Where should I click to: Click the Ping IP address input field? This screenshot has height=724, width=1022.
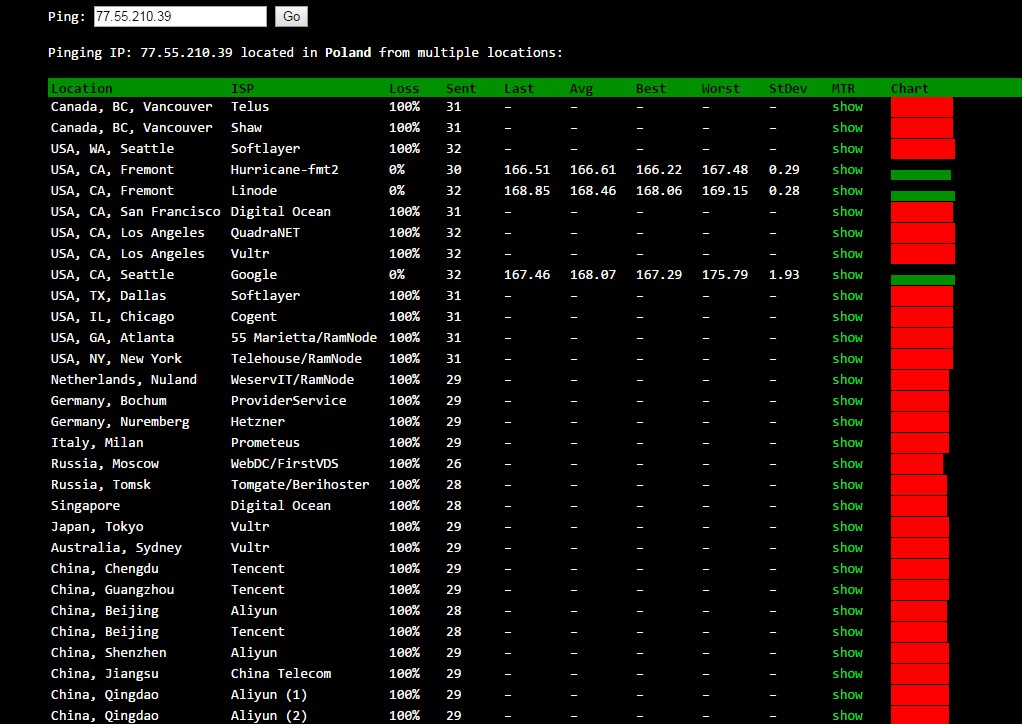coord(180,17)
